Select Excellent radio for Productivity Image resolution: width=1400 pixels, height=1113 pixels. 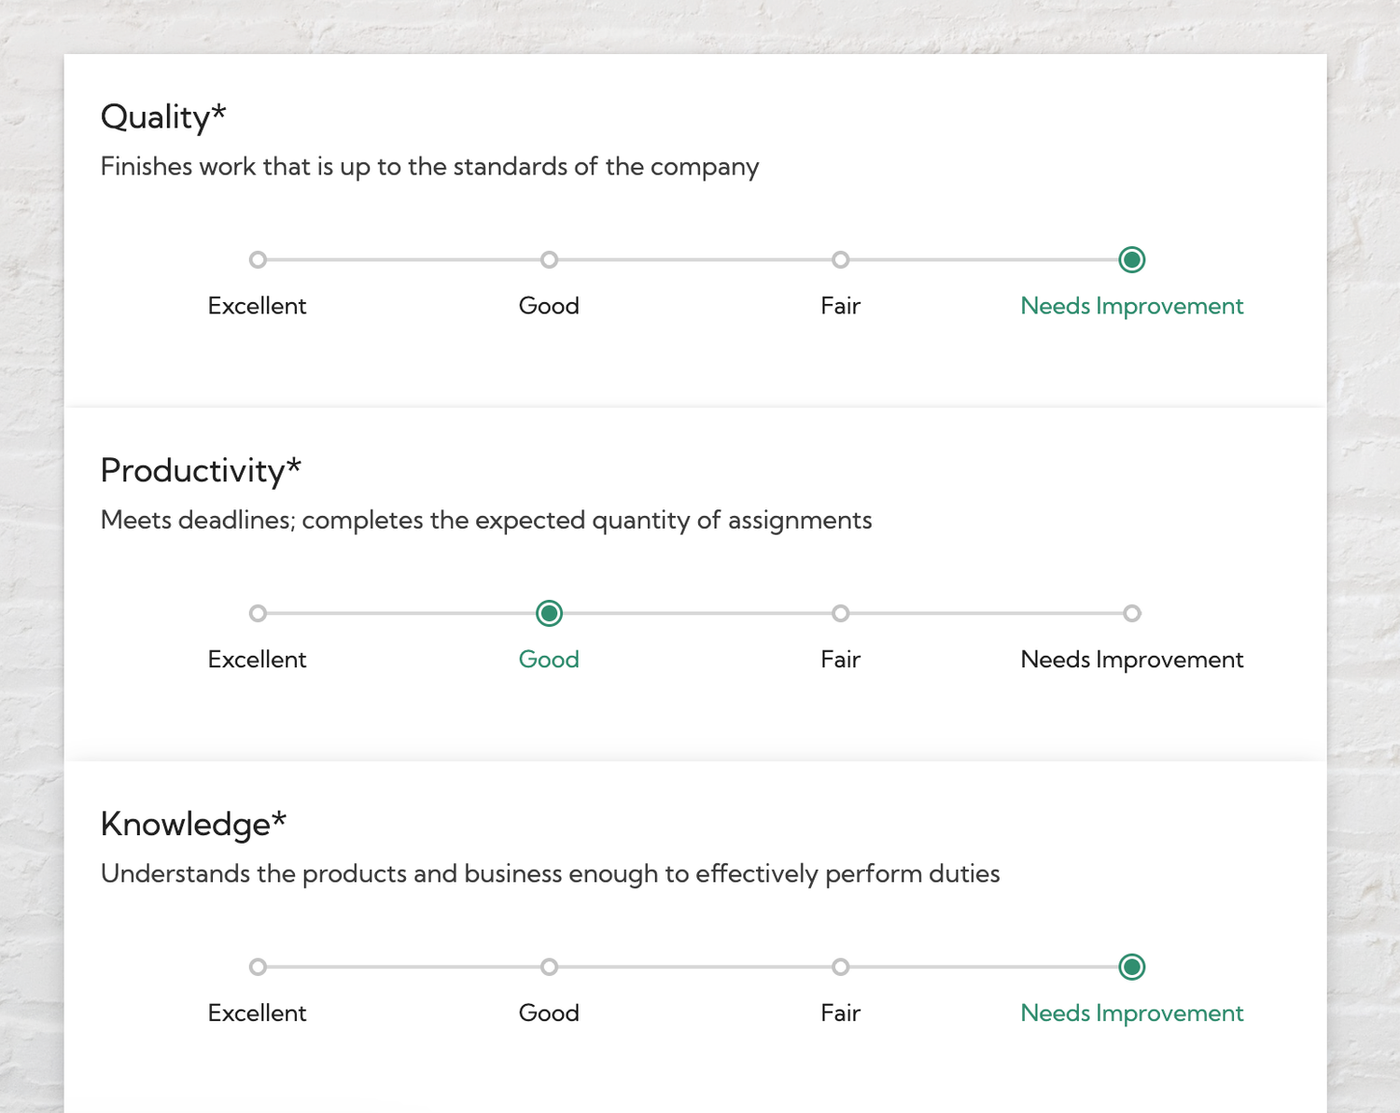[x=258, y=613]
